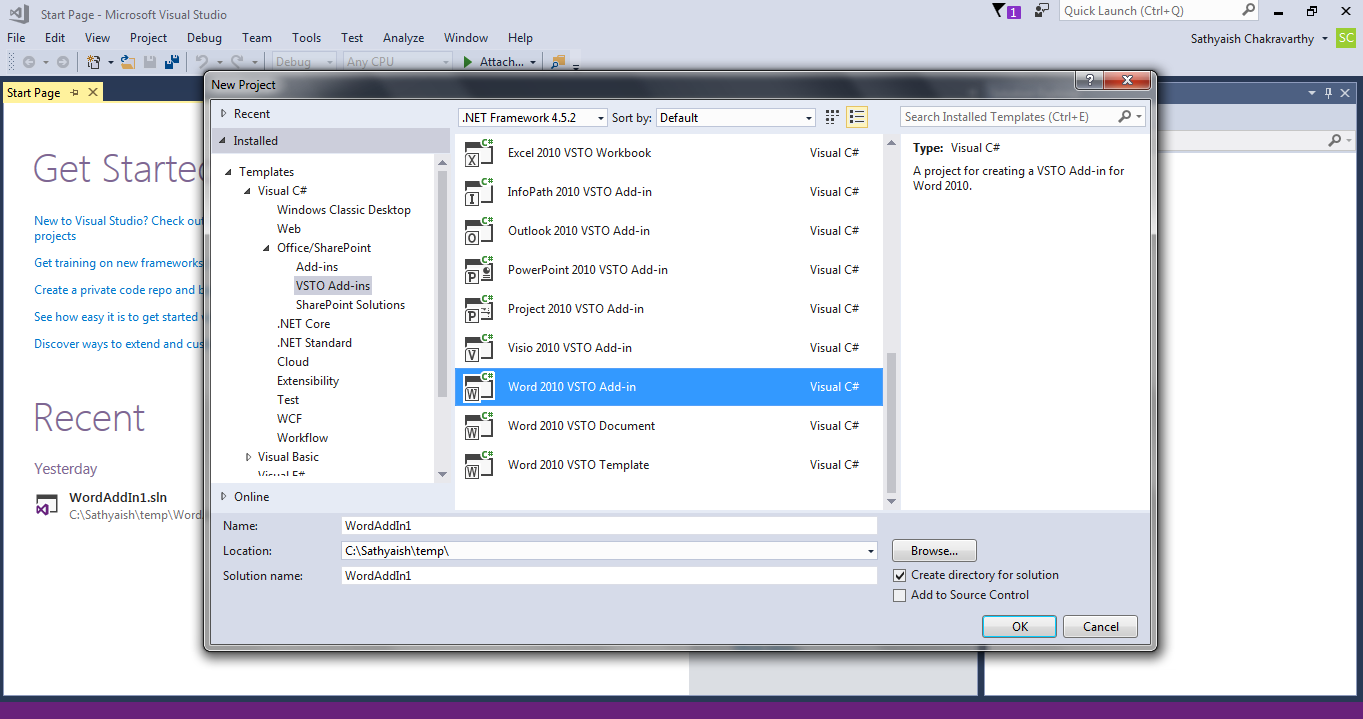
Task: Open the Sort by Default dropdown
Action: click(809, 118)
